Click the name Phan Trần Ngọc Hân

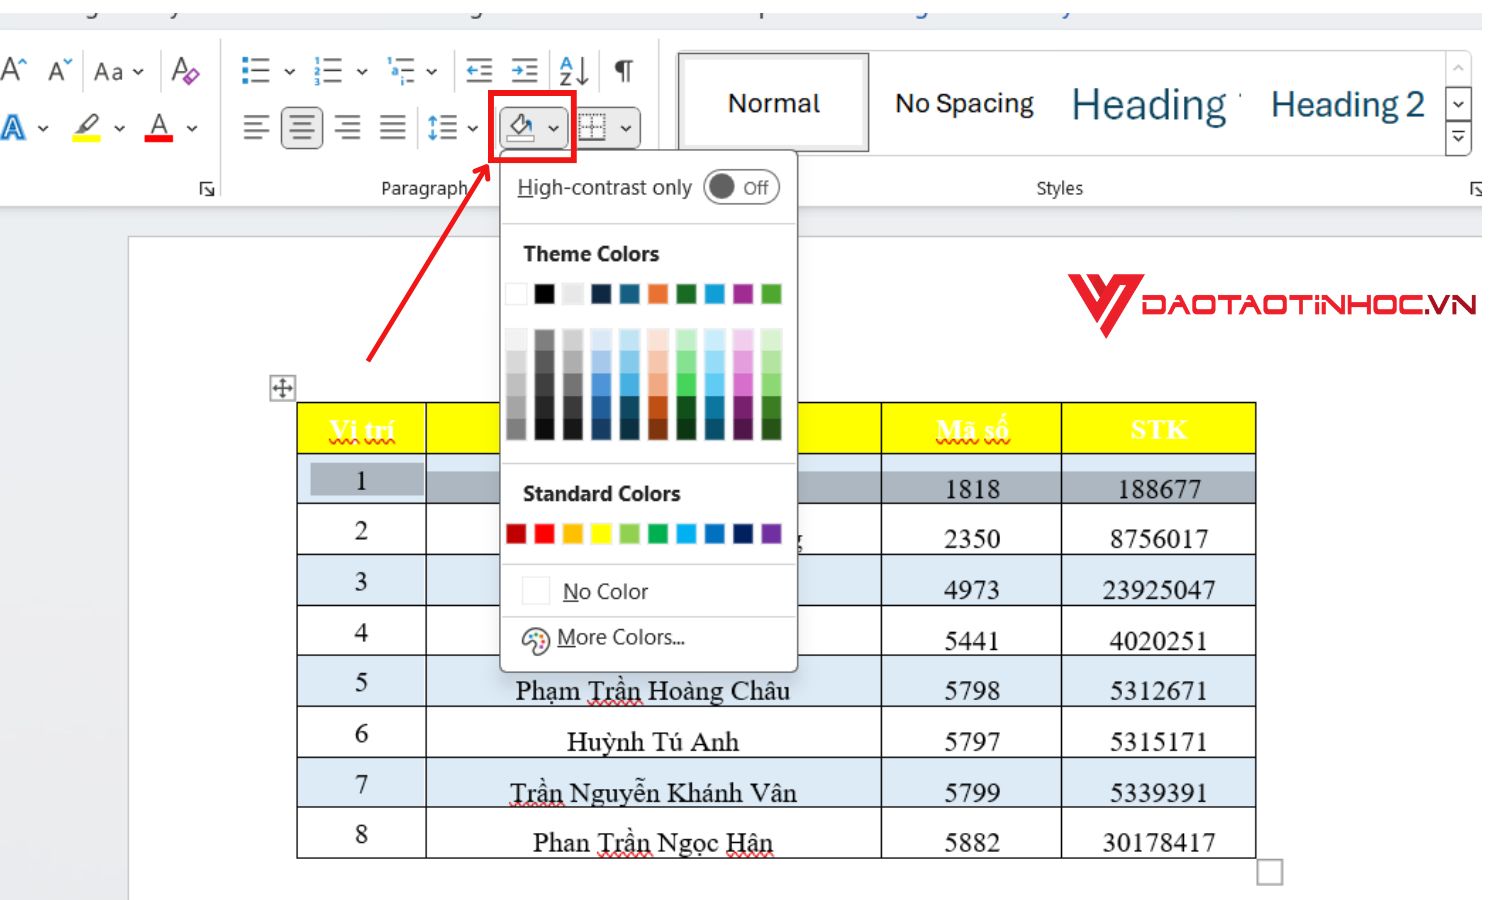pyautogui.click(x=653, y=843)
